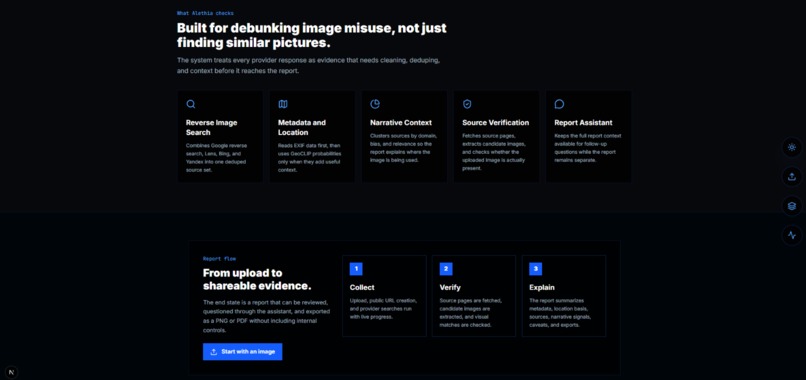Screen dimensions: 806x380
Task: Click the floating upload button on right edge
Action: pos(792,177)
